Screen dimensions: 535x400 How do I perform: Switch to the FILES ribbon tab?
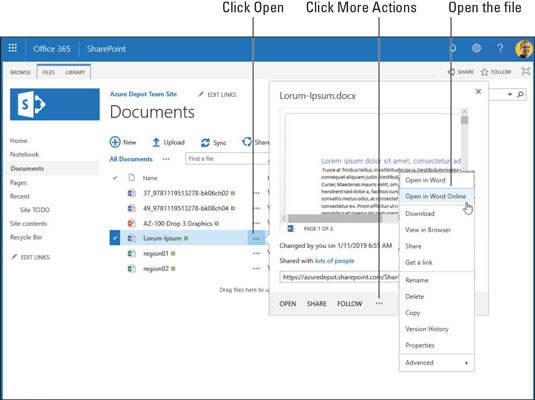[x=48, y=72]
